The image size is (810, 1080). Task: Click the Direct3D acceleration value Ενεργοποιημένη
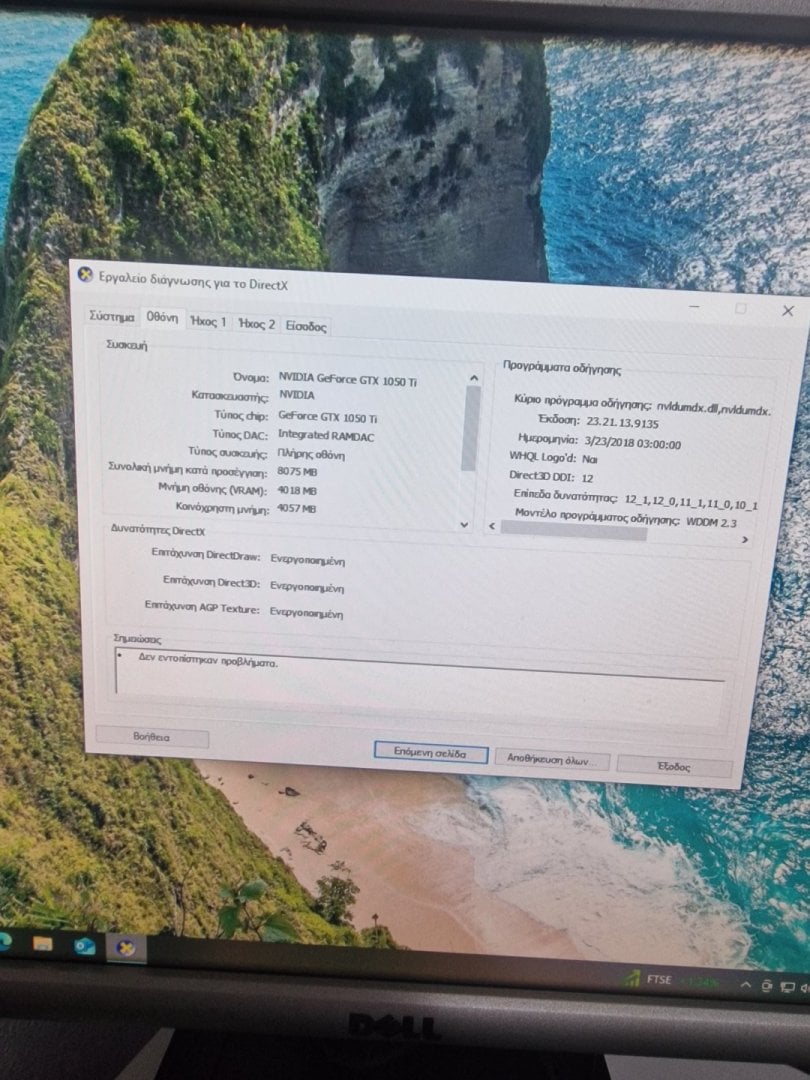coord(307,587)
